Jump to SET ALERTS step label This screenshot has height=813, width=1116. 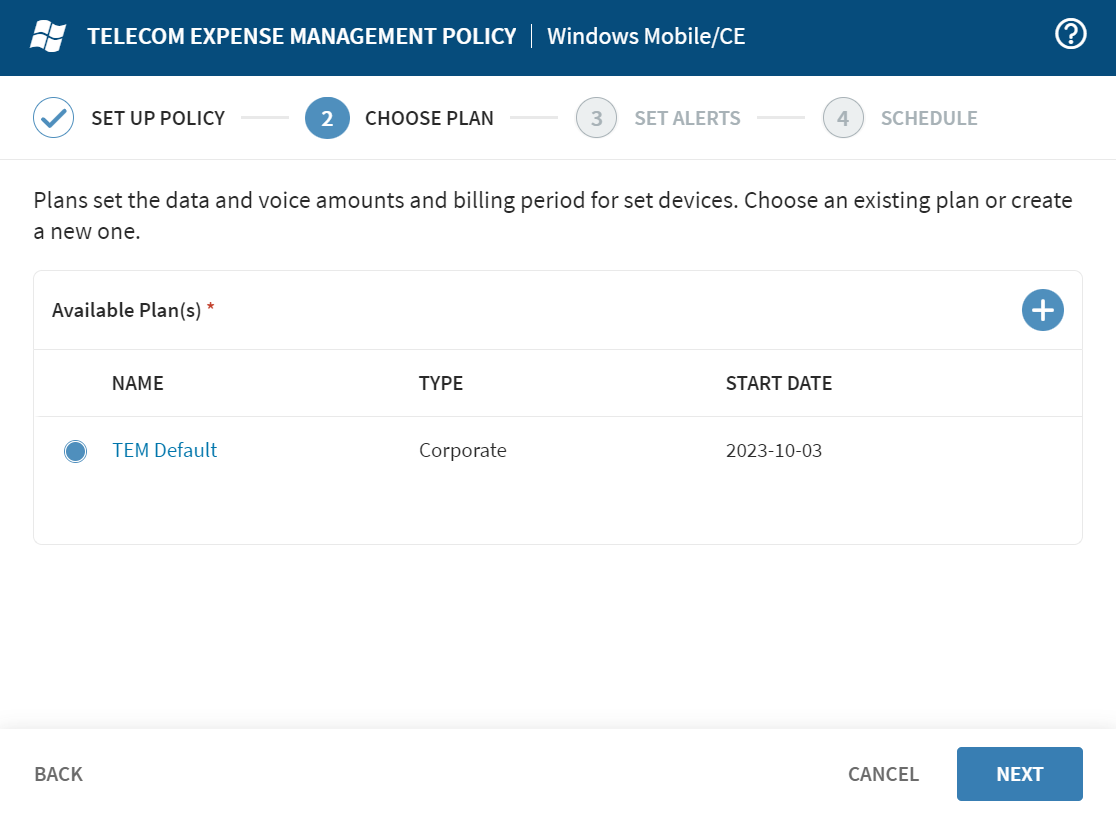[x=687, y=118]
